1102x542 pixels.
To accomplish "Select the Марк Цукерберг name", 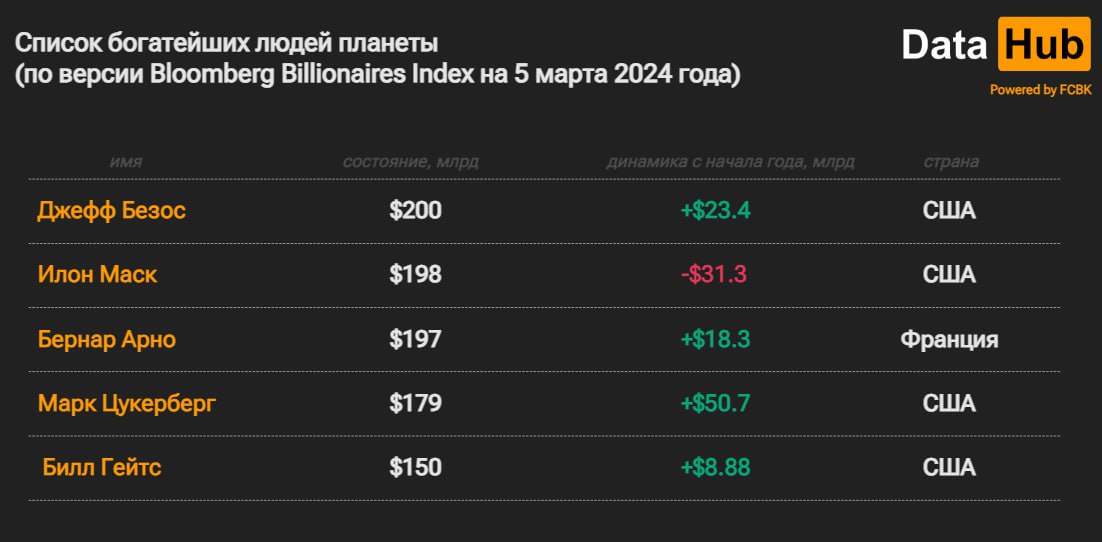I will (127, 404).
